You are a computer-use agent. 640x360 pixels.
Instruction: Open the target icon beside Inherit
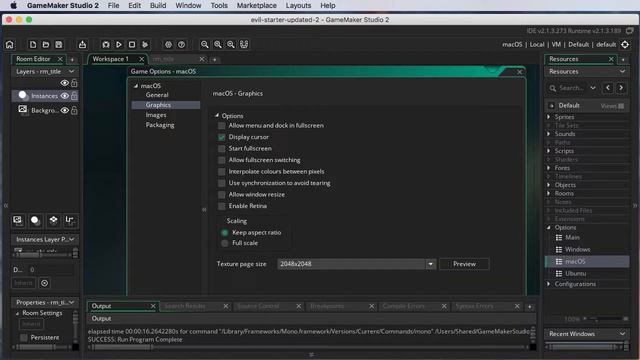point(44,283)
